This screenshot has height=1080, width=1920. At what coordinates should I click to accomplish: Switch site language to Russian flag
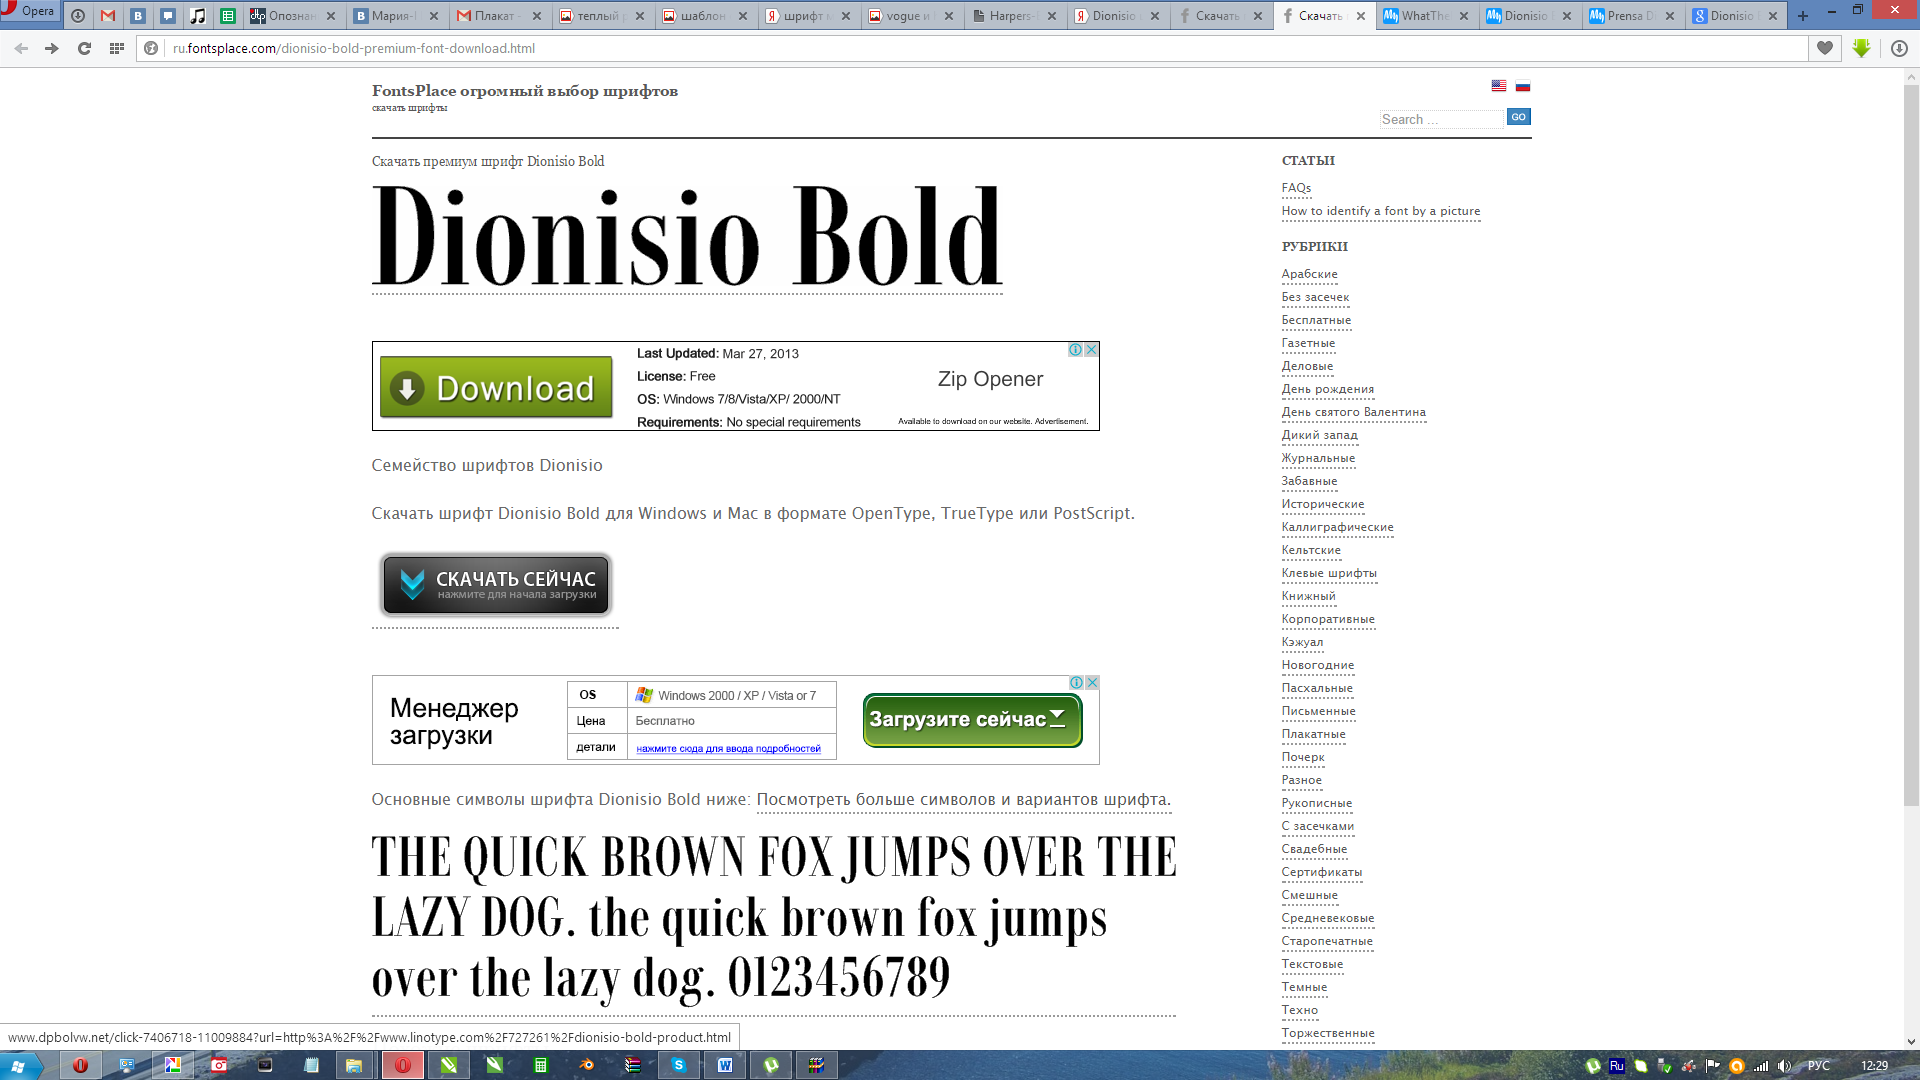point(1522,86)
